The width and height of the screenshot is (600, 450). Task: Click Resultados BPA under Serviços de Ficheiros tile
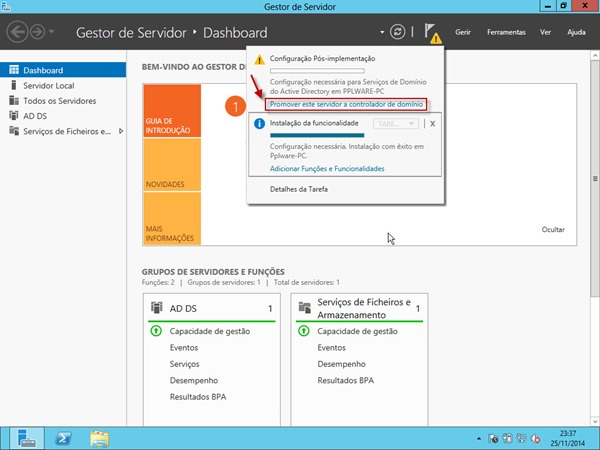pyautogui.click(x=346, y=380)
